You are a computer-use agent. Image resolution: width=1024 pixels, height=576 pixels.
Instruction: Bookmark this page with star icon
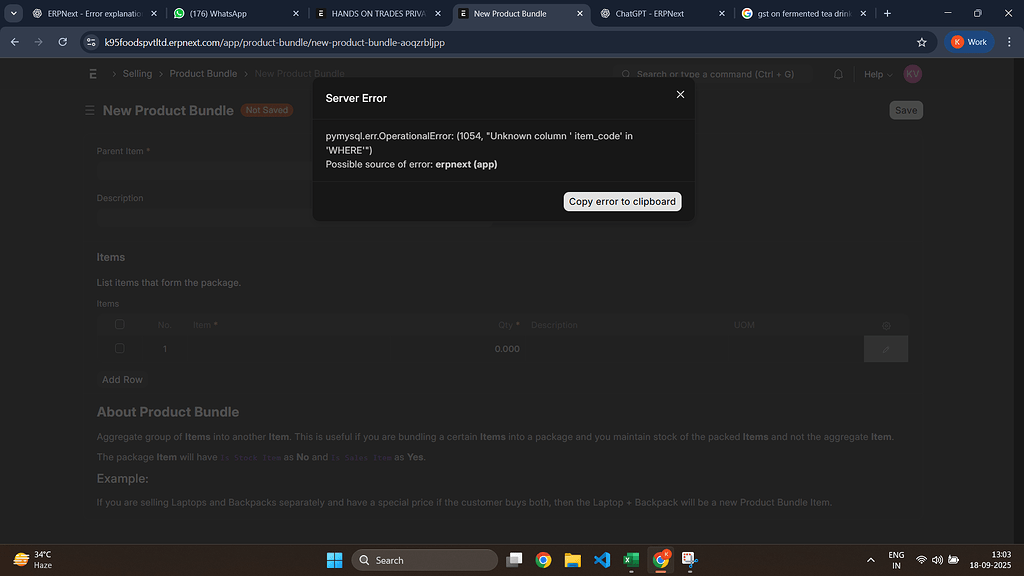point(921,42)
